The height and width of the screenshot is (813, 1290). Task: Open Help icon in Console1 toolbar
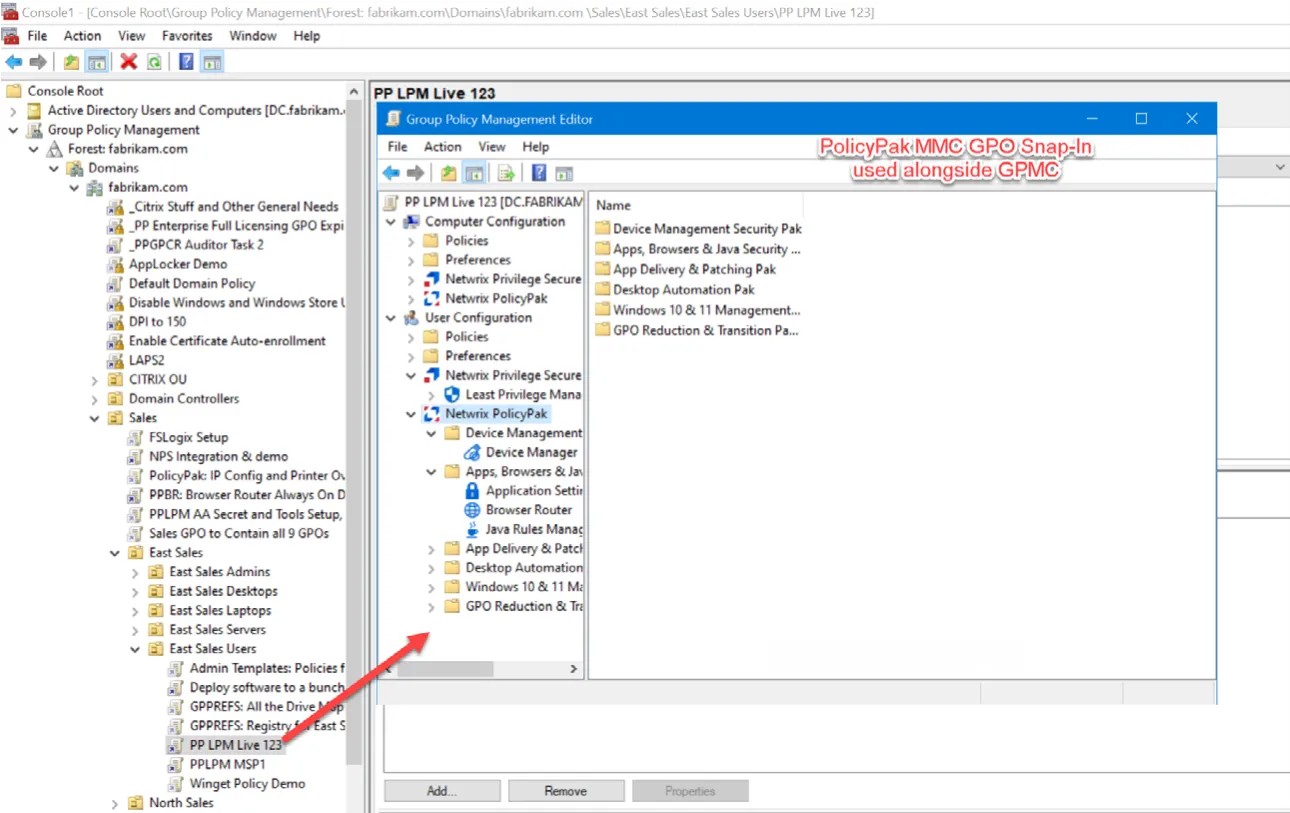(x=186, y=62)
